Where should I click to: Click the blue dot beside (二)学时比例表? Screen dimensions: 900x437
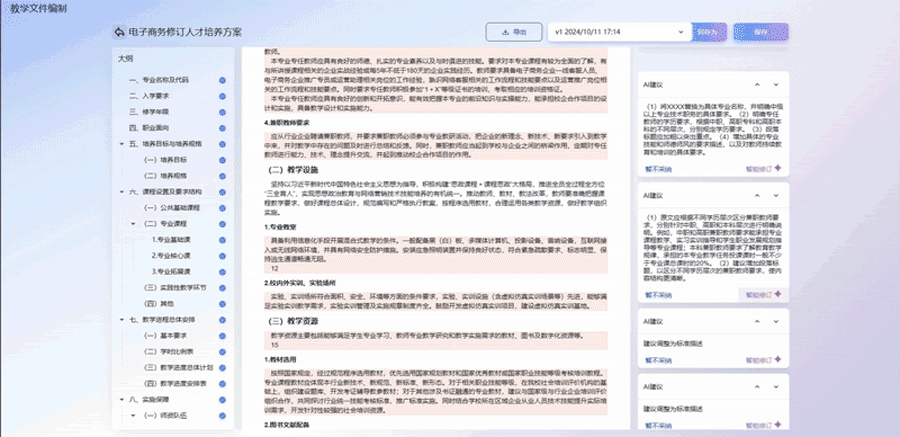click(x=222, y=351)
